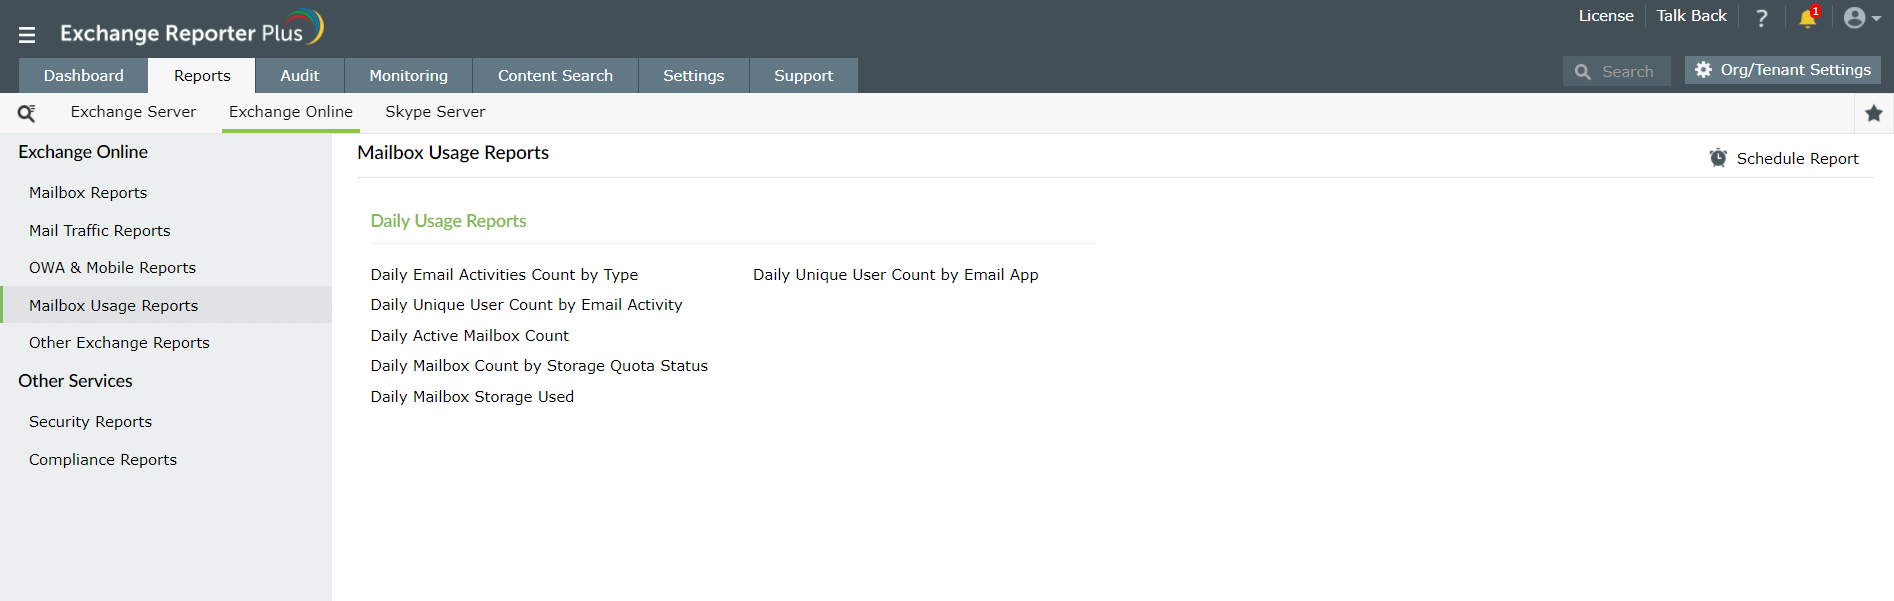Click the magnifier icon in Search box

(x=1582, y=72)
